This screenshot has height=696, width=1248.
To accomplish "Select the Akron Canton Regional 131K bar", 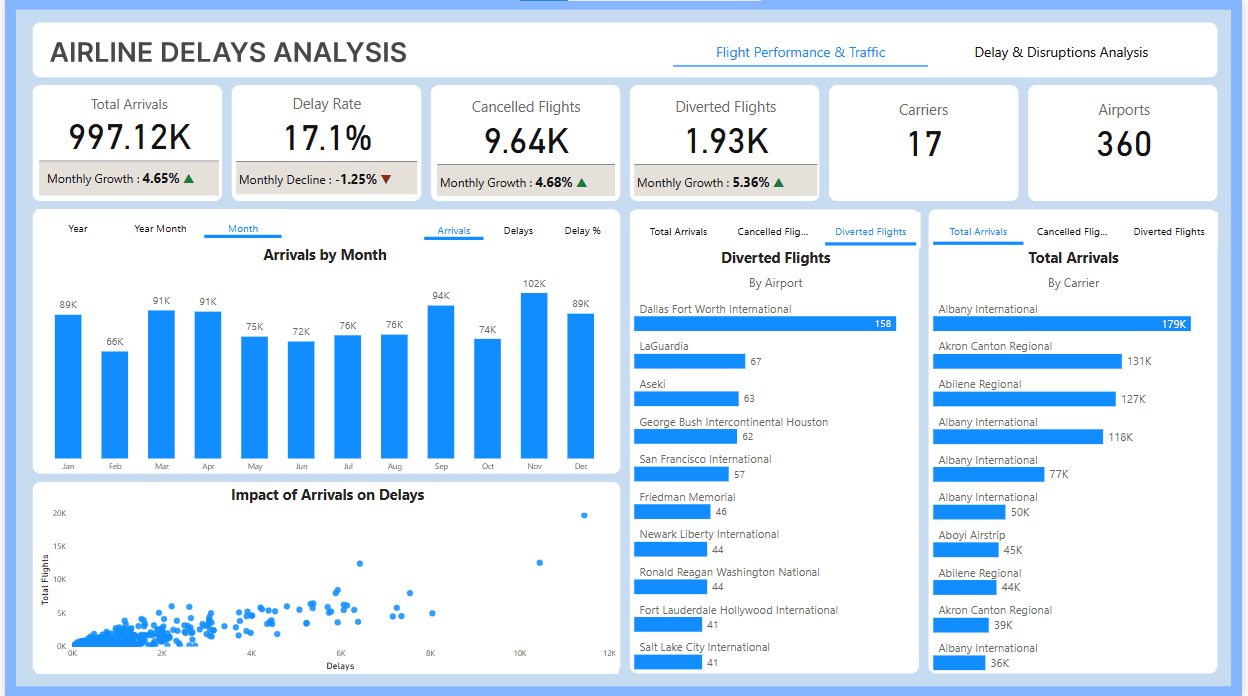I will point(1027,361).
